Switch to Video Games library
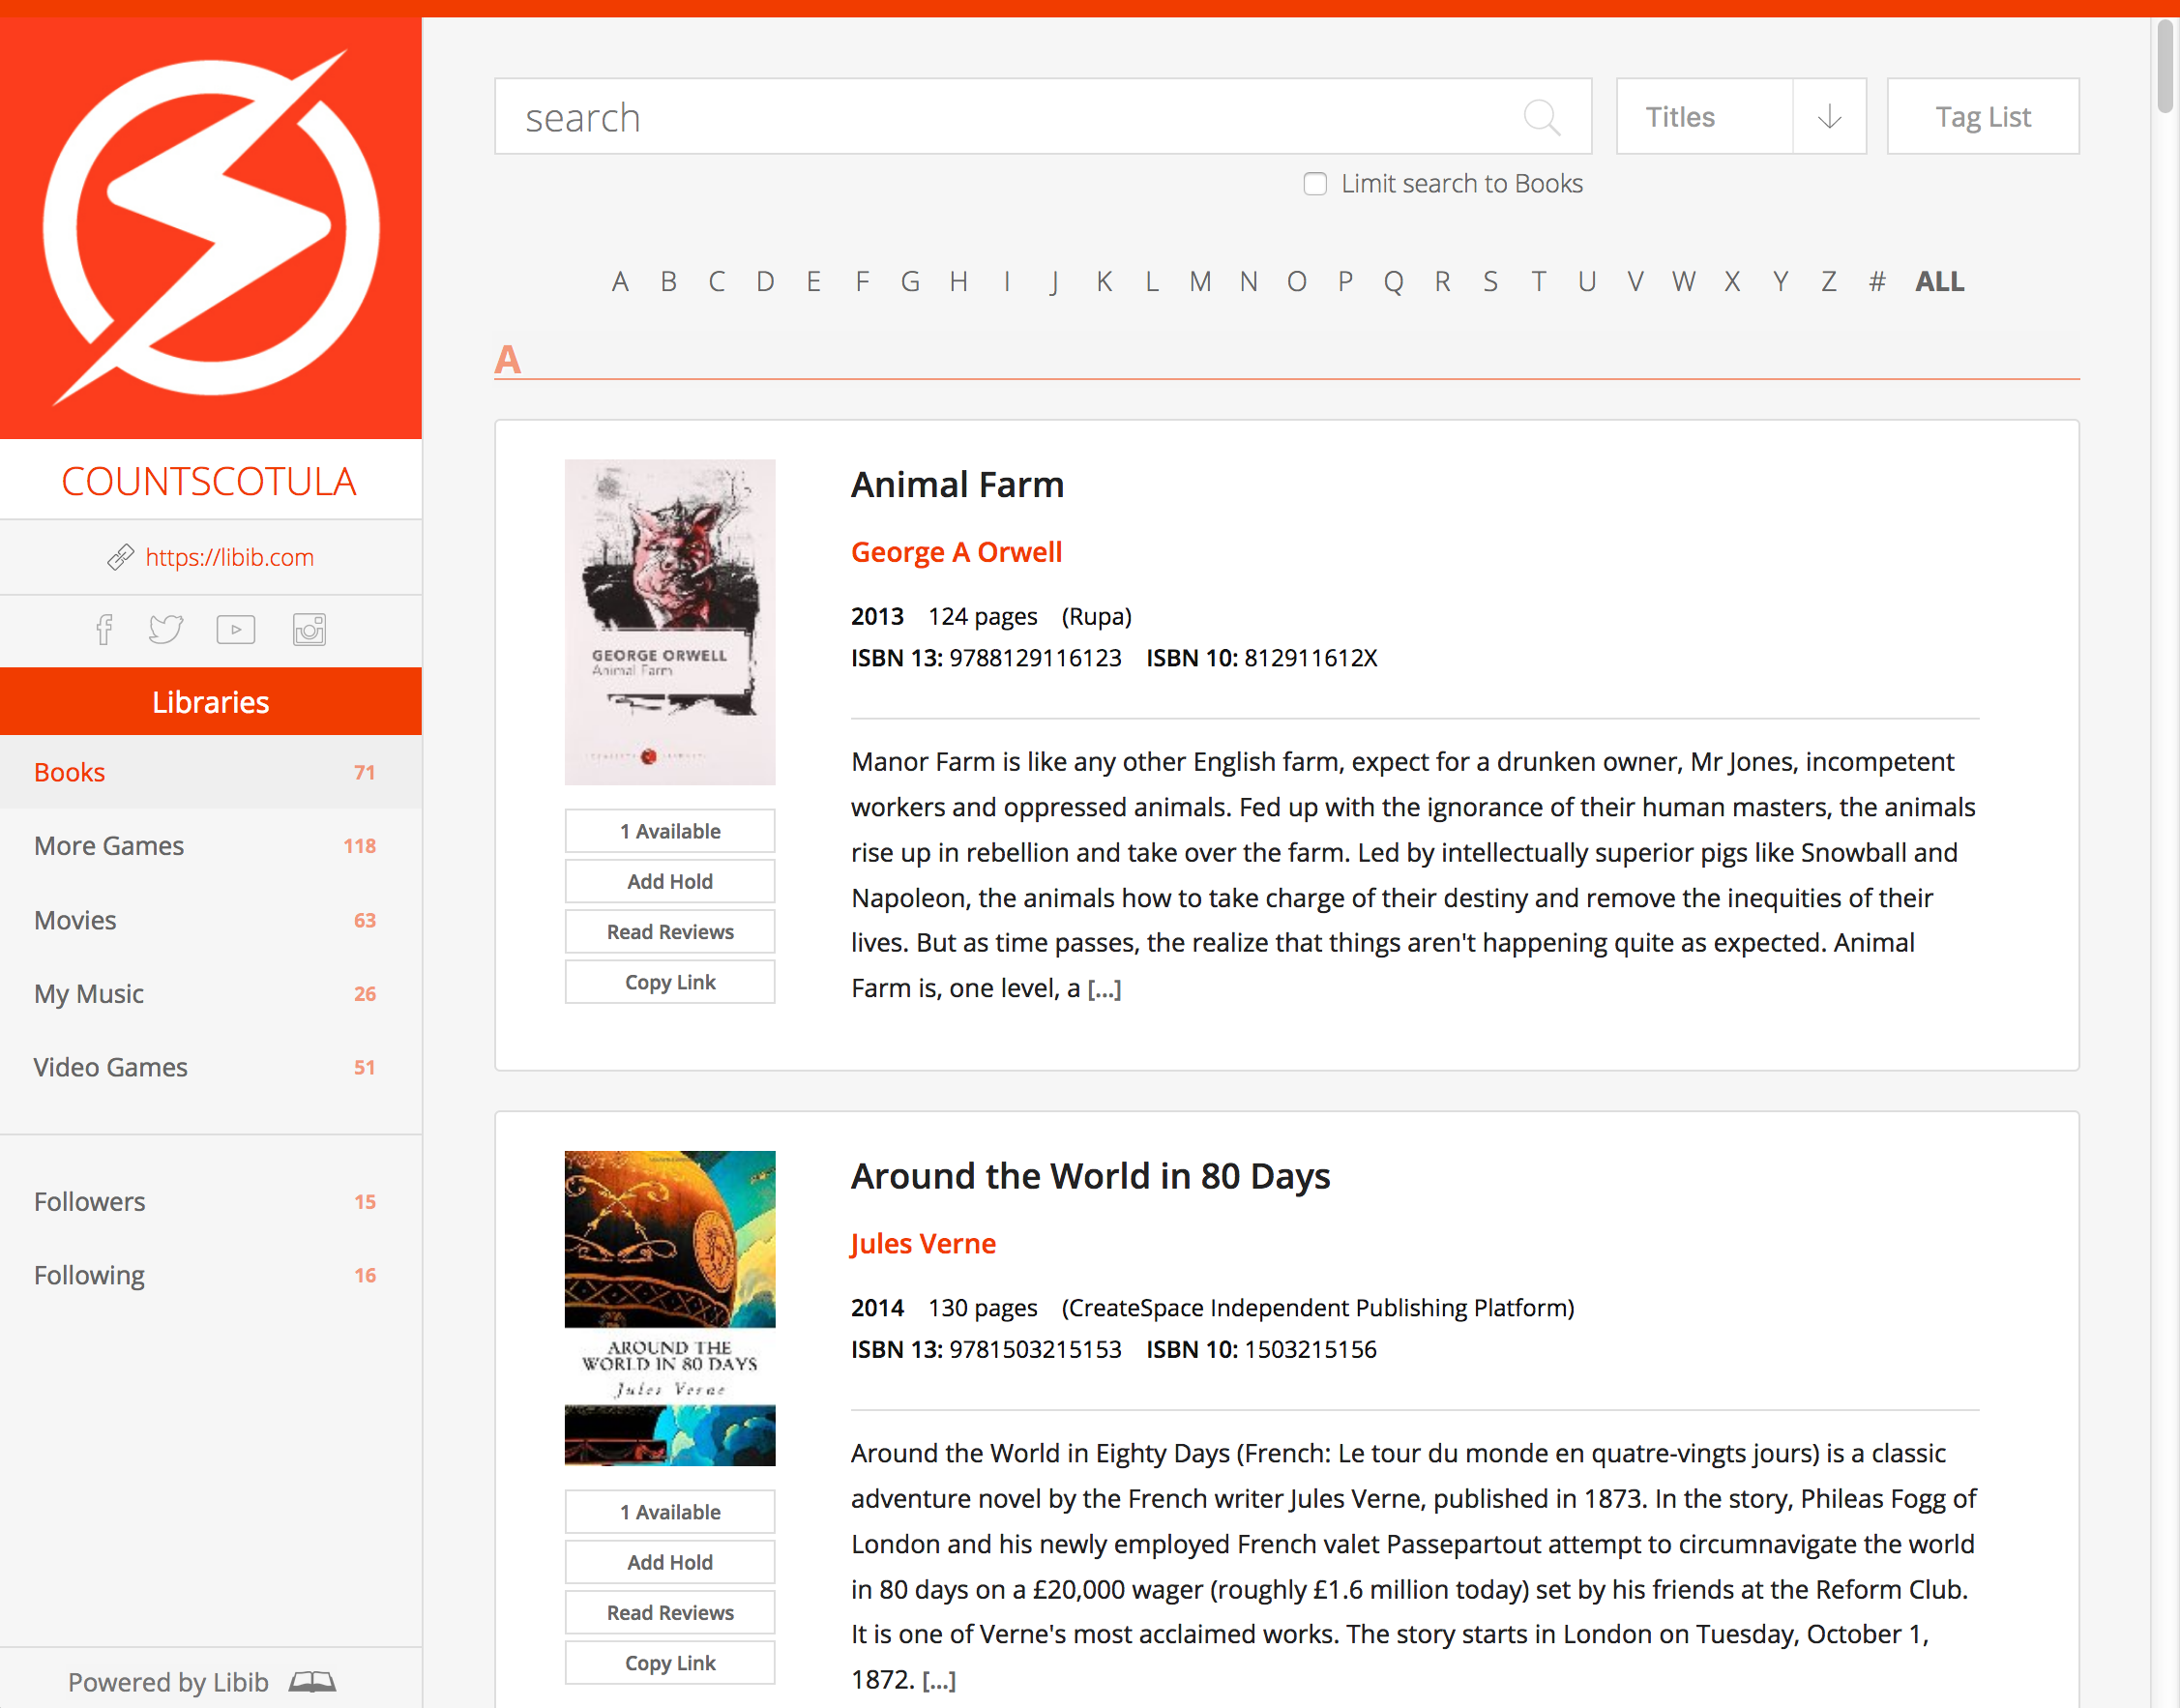This screenshot has height=1708, width=2180. point(110,1067)
